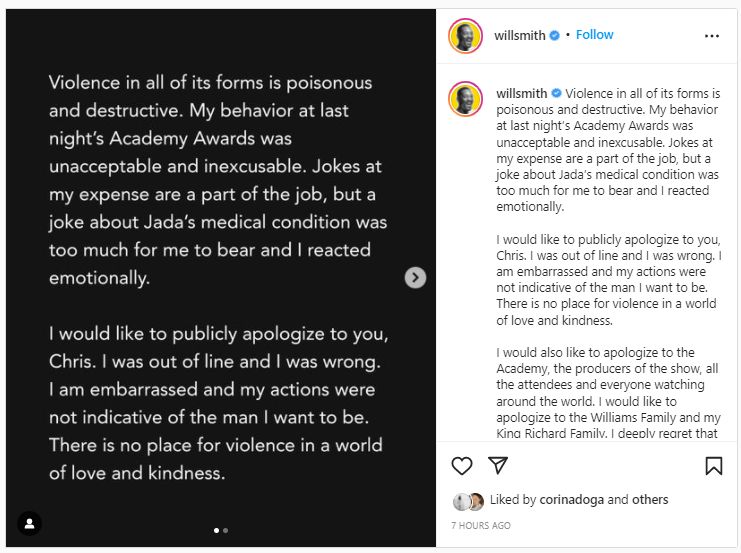
Task: Select the first carousel indicator dot
Action: [216, 531]
